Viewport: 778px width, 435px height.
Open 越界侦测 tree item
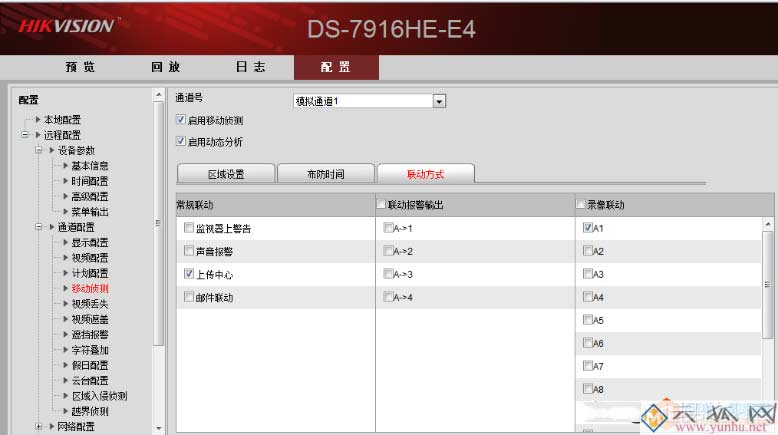pyautogui.click(x=90, y=411)
